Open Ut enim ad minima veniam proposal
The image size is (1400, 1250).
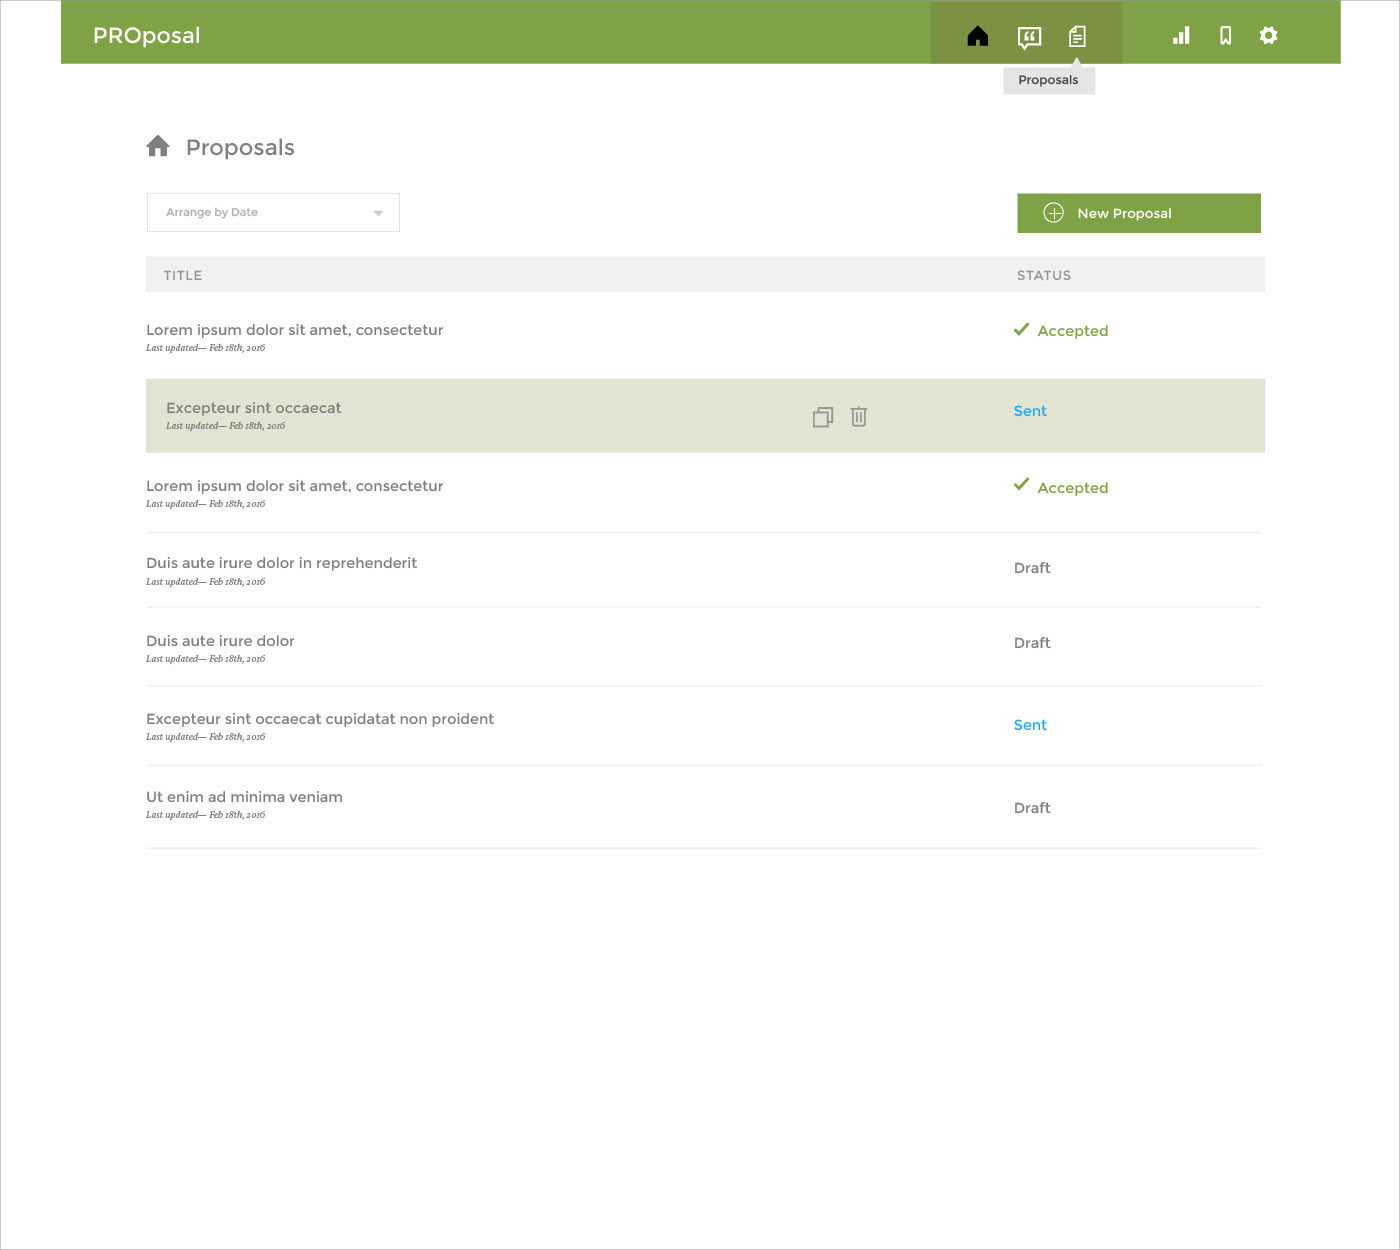[x=244, y=797]
